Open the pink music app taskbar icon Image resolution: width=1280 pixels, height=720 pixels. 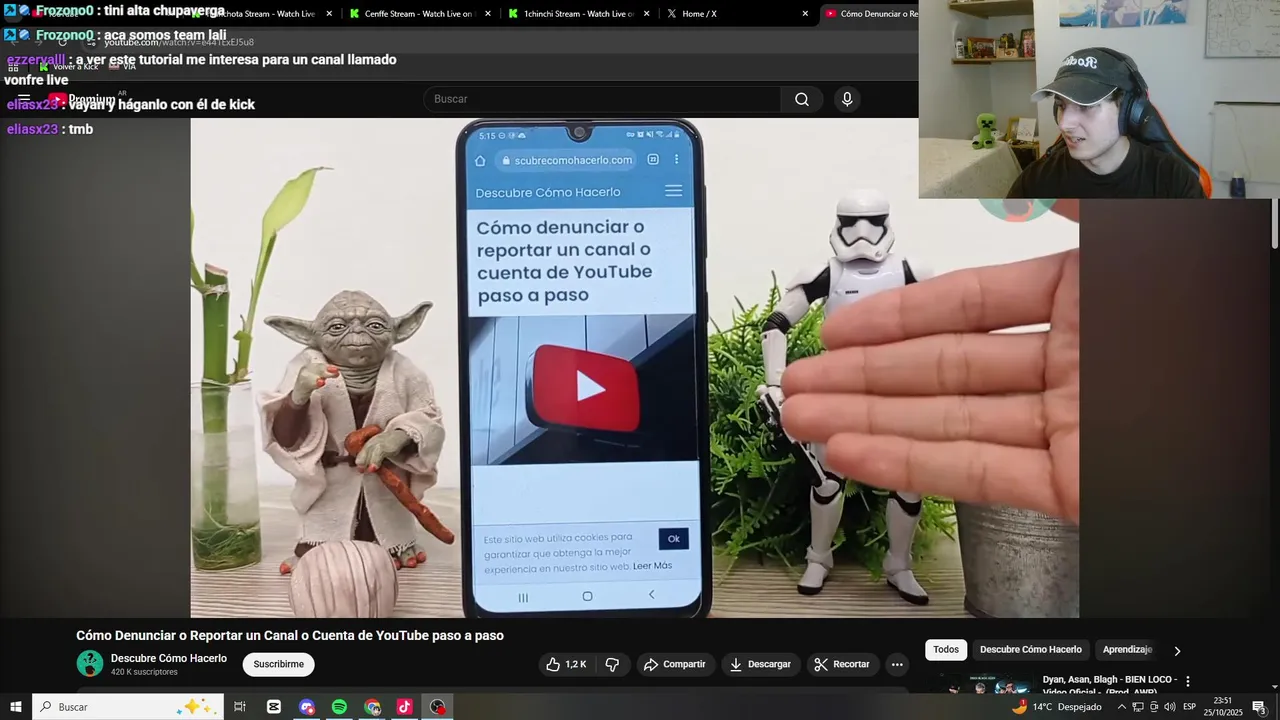point(404,707)
